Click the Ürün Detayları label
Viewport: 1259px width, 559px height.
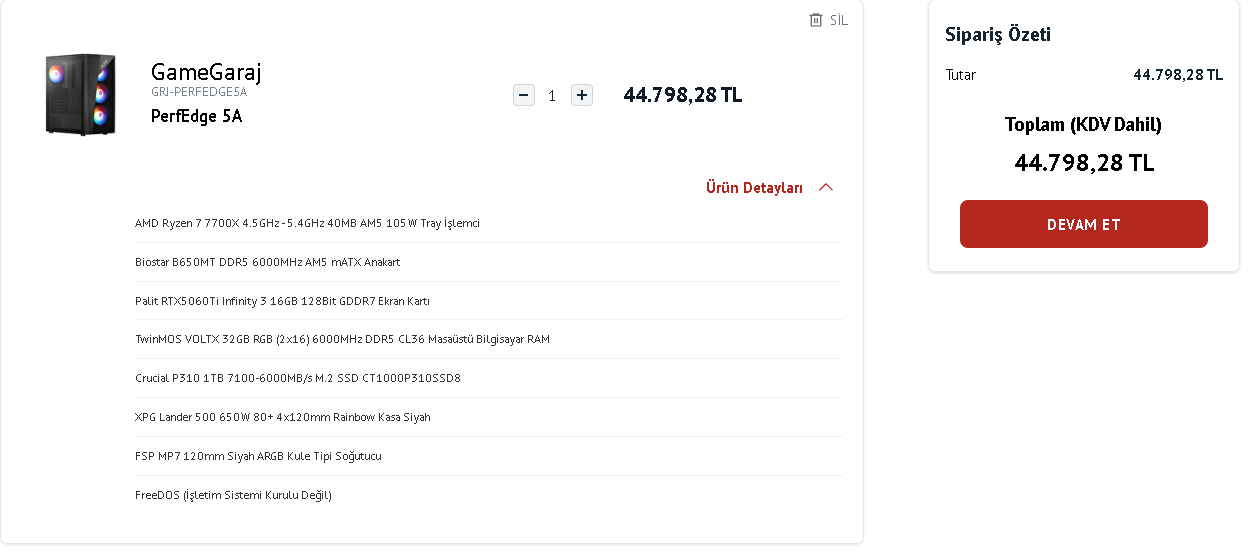coord(754,188)
